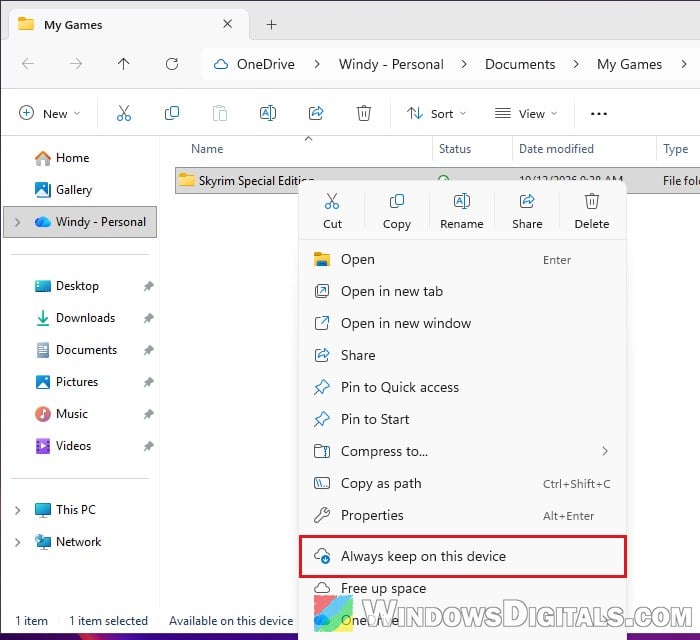Screen dimensions: 700x640
Task: Open the Sort dropdown menu
Action: pyautogui.click(x=437, y=113)
